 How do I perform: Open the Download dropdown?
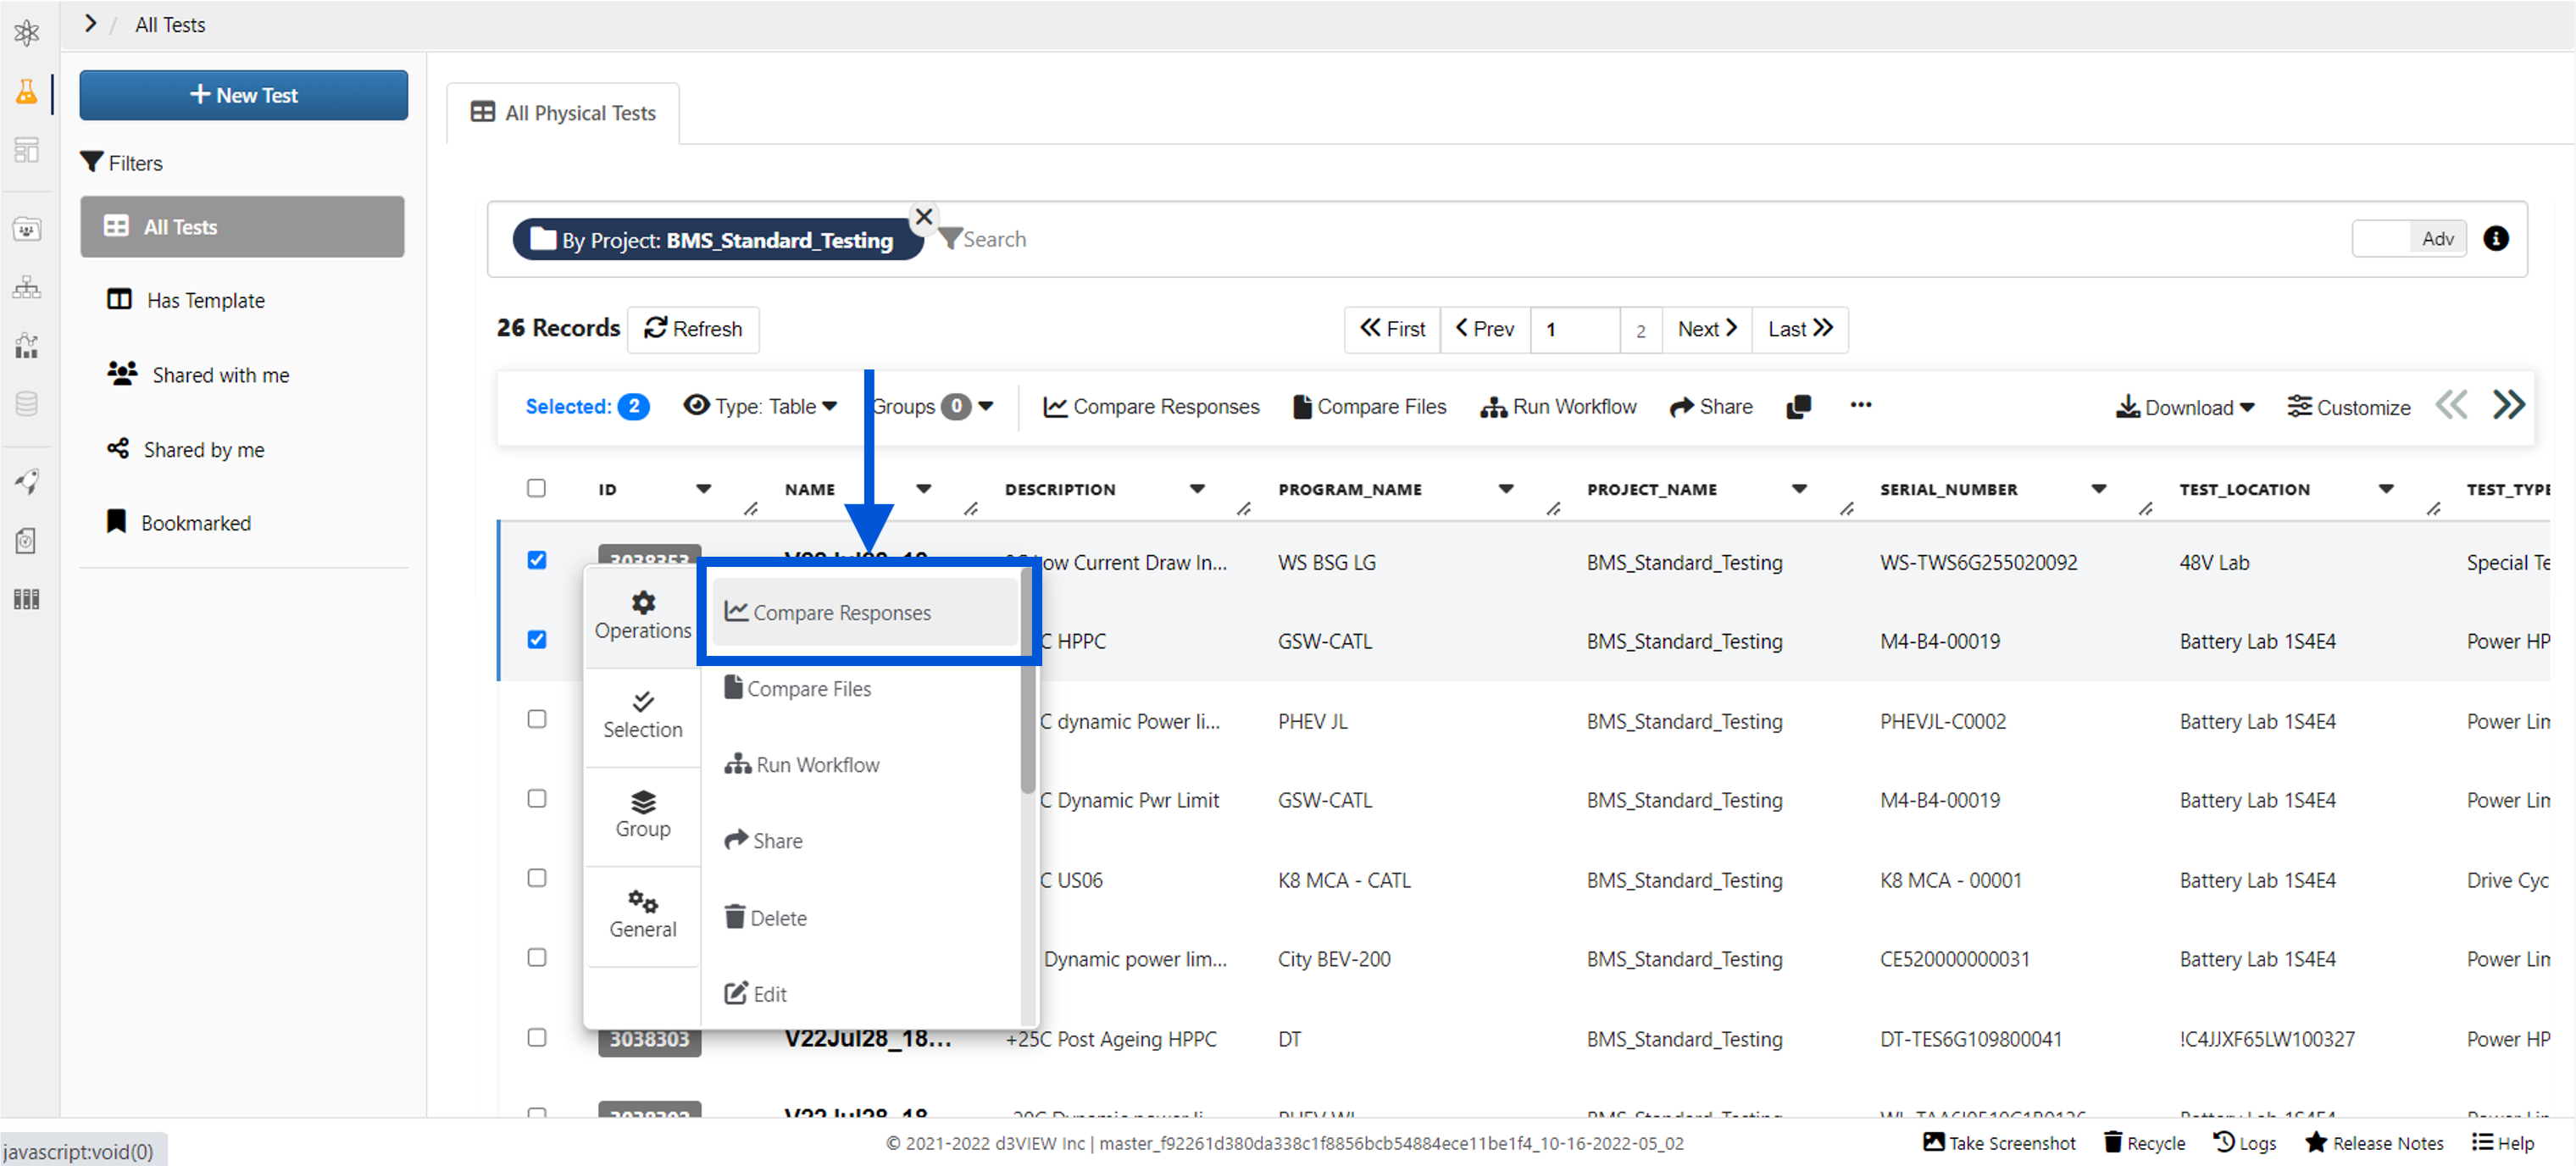(x=2185, y=407)
